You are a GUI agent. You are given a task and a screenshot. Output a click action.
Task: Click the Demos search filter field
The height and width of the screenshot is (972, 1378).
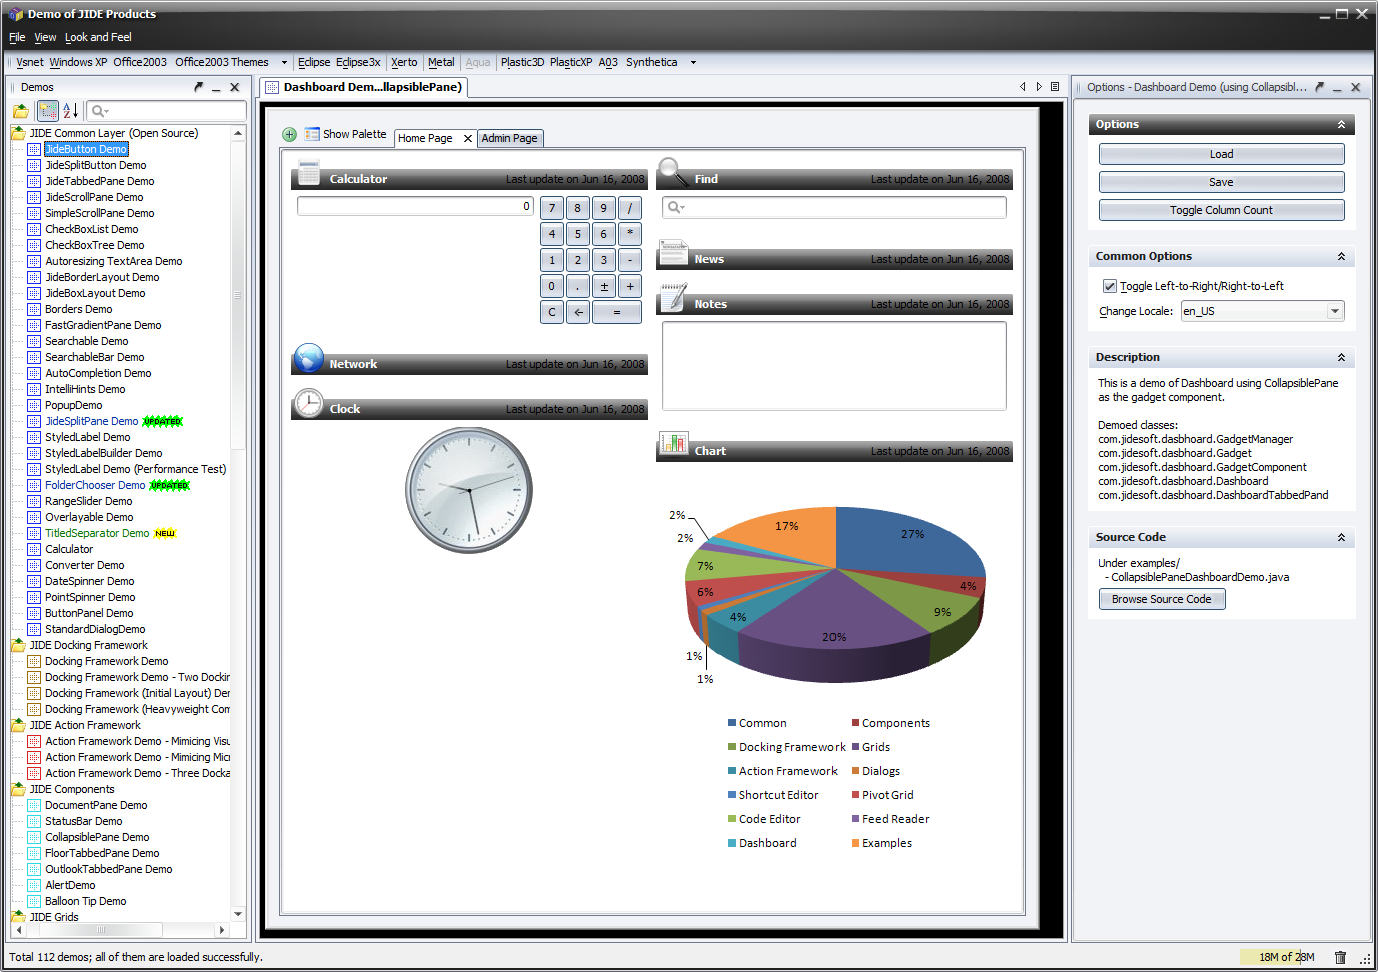click(x=166, y=110)
